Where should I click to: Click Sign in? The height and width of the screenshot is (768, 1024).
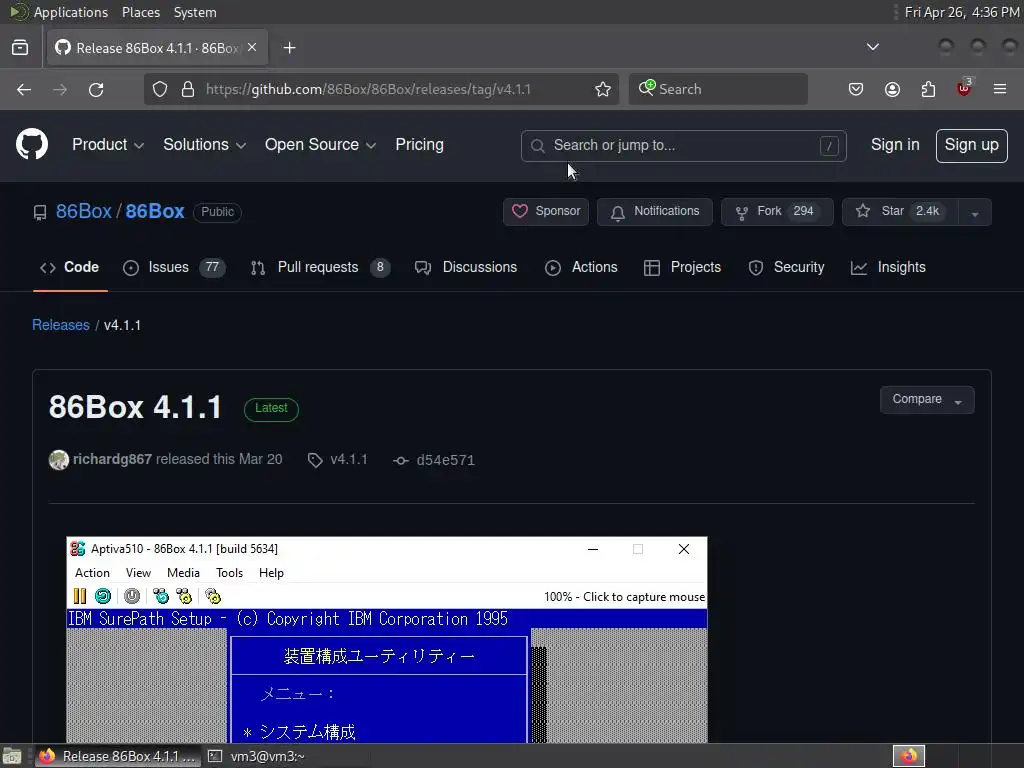[x=895, y=145]
